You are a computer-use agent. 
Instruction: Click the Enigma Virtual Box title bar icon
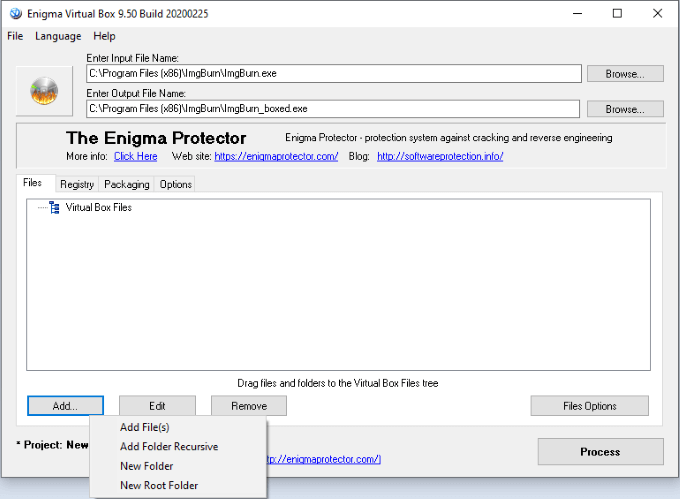[16, 14]
